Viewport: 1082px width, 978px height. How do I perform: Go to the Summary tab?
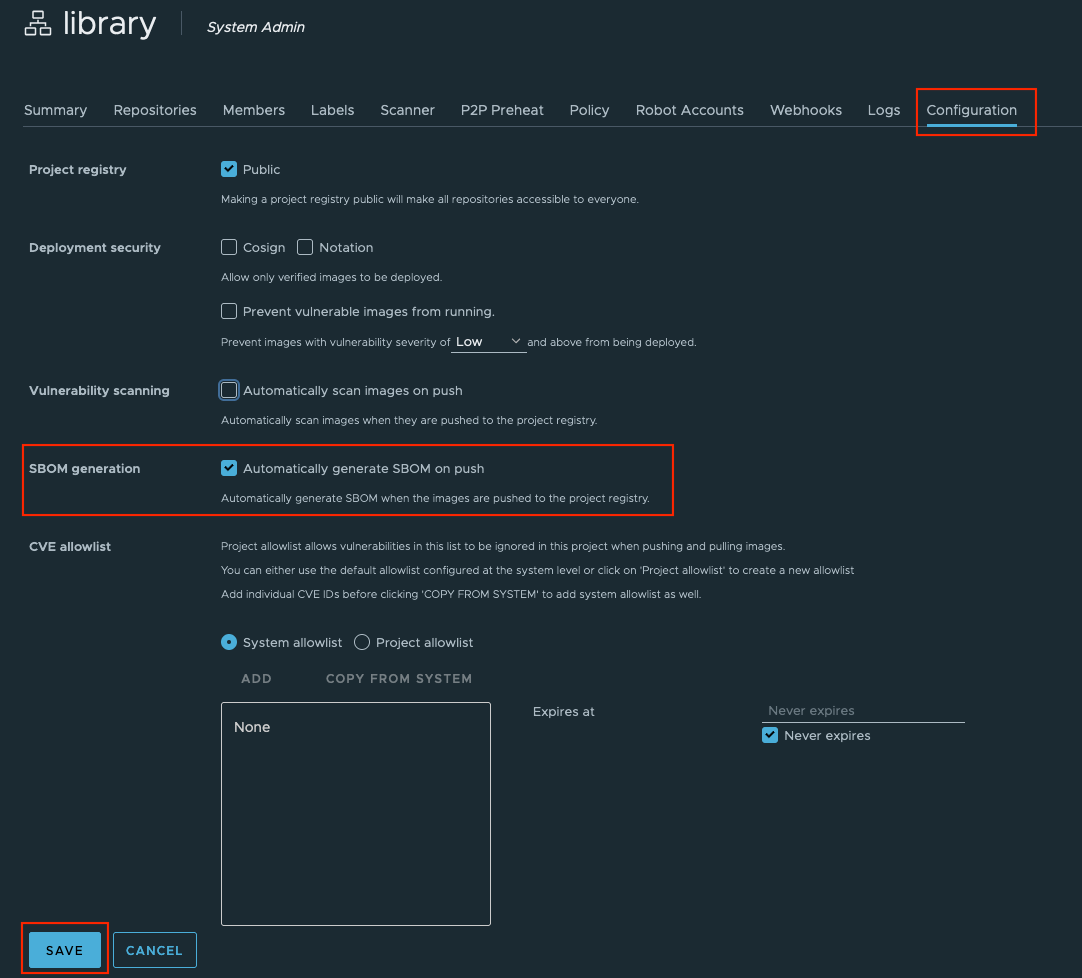(x=55, y=110)
